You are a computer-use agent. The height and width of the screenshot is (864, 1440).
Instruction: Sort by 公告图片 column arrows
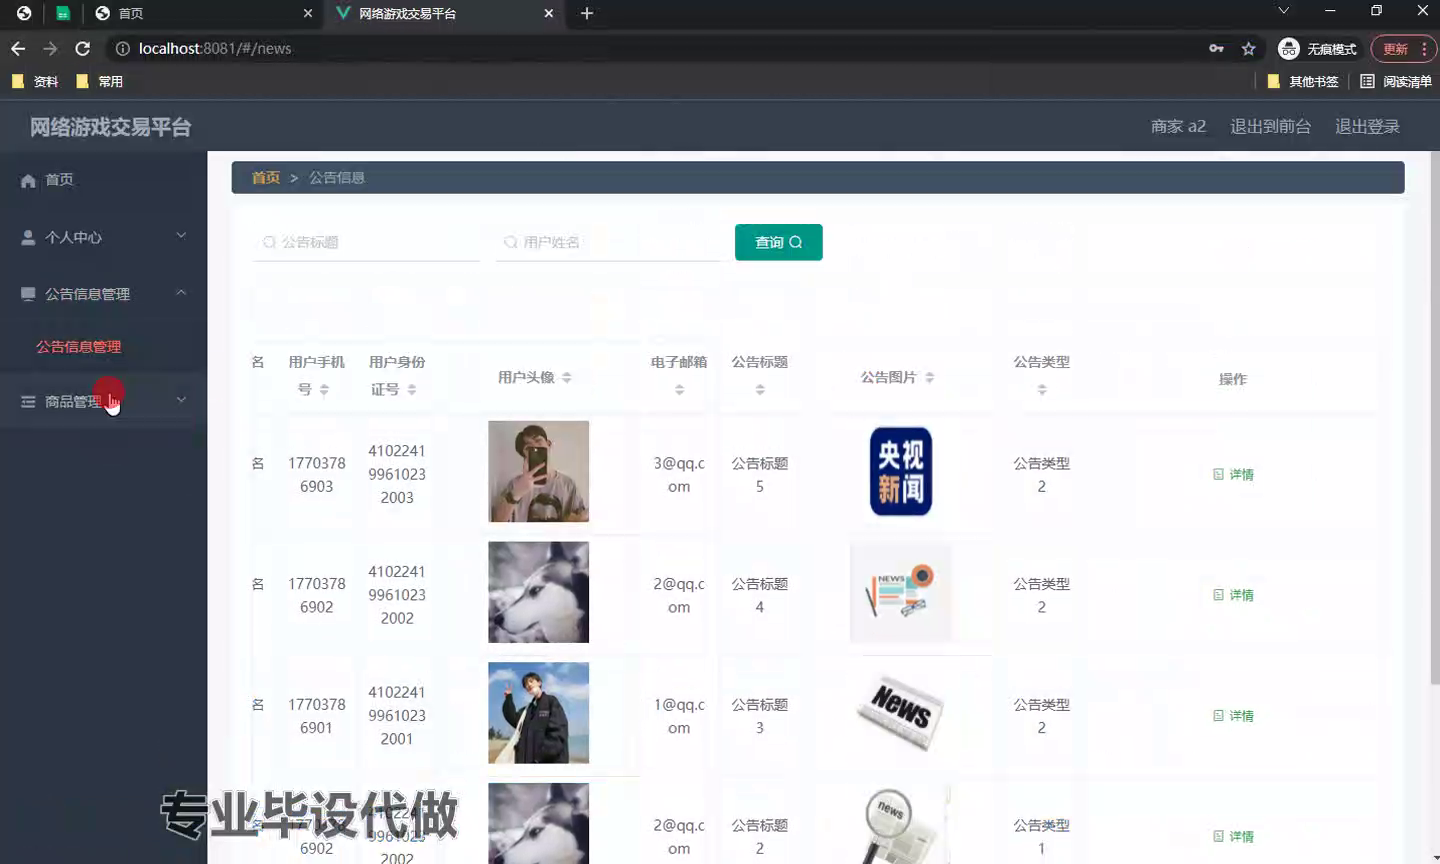pos(929,378)
